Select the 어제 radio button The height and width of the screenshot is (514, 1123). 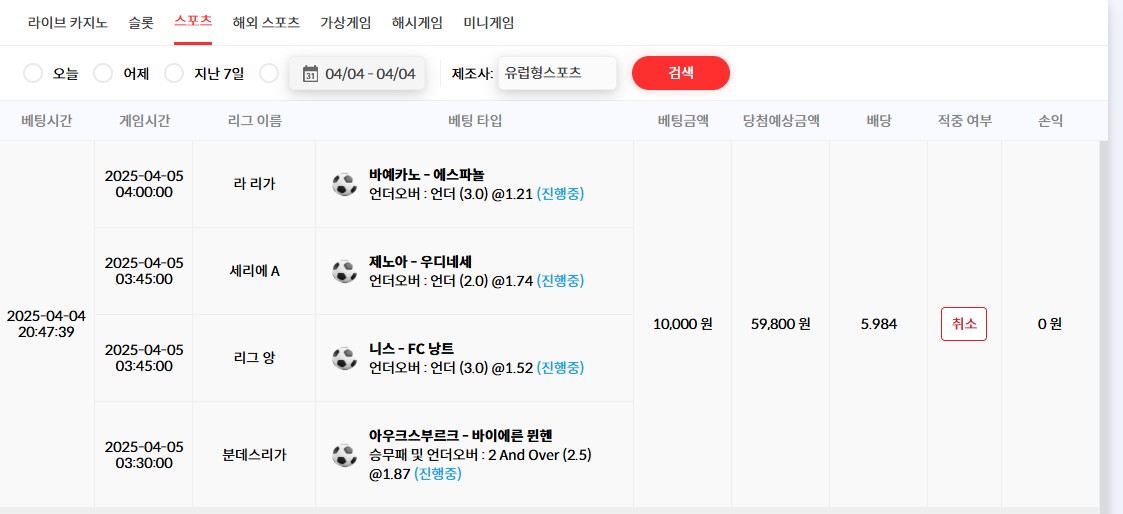coord(103,73)
